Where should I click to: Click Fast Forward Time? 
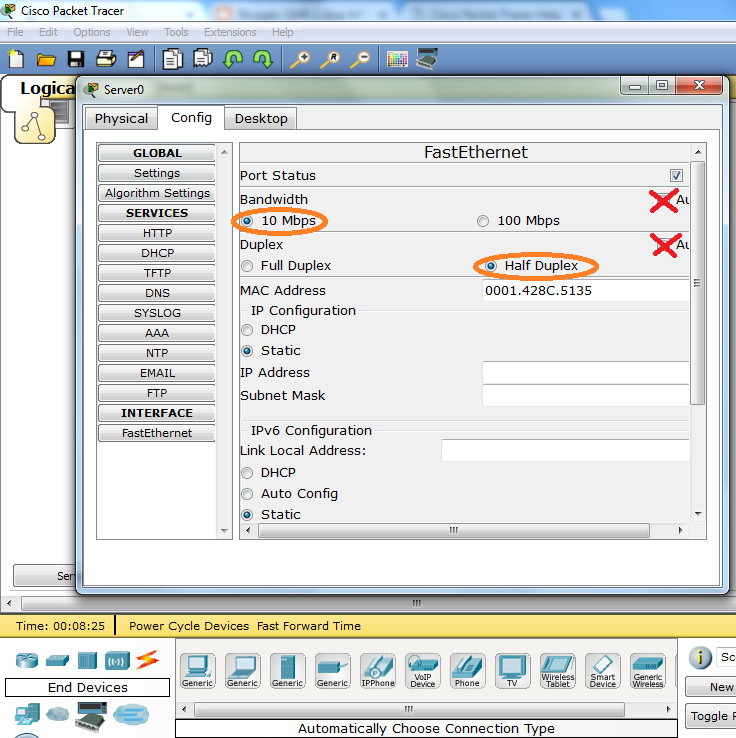pyautogui.click(x=309, y=626)
